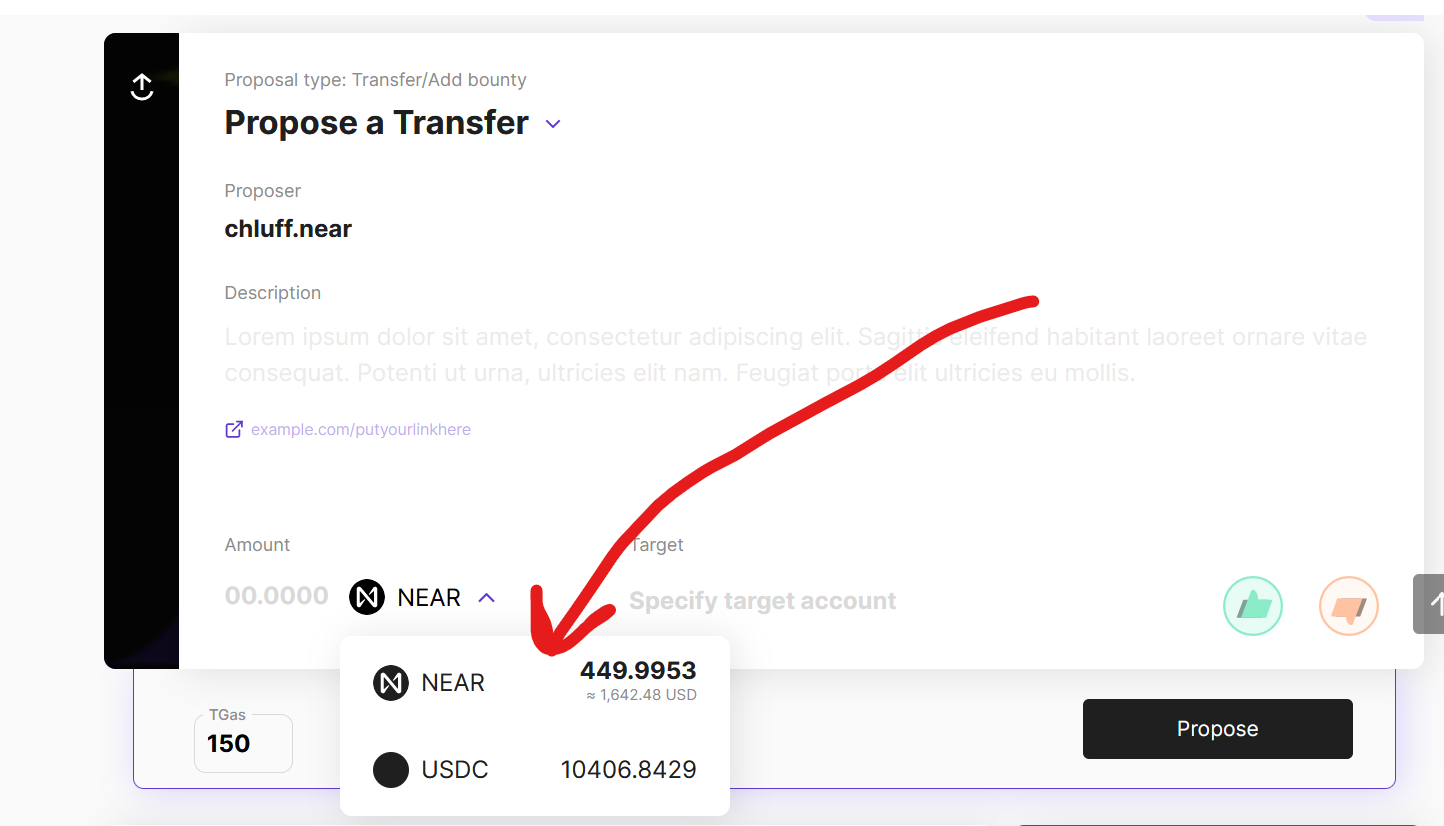Open the example.com/putyourlinkhere link

point(361,429)
